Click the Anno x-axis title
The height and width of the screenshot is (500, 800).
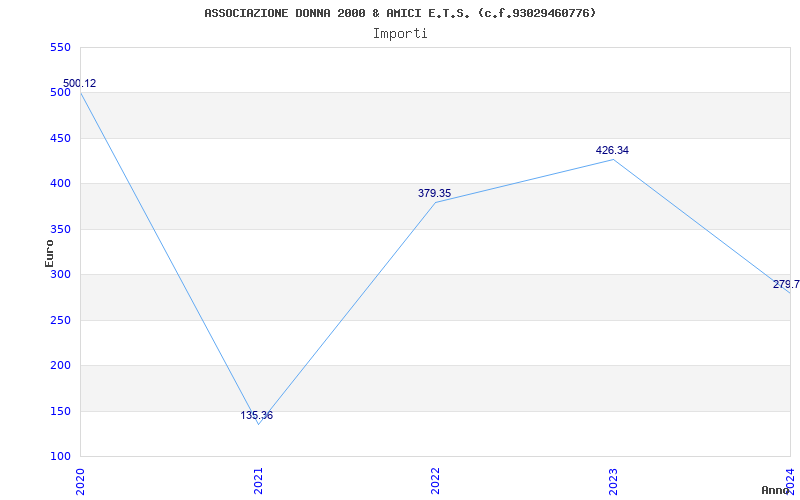(x=776, y=490)
